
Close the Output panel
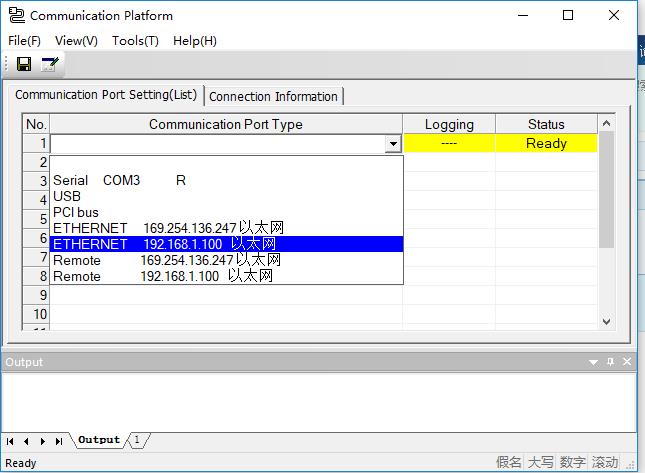click(627, 362)
